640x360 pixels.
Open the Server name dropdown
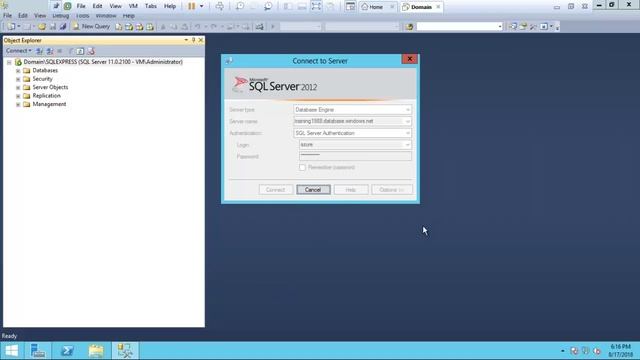click(407, 121)
